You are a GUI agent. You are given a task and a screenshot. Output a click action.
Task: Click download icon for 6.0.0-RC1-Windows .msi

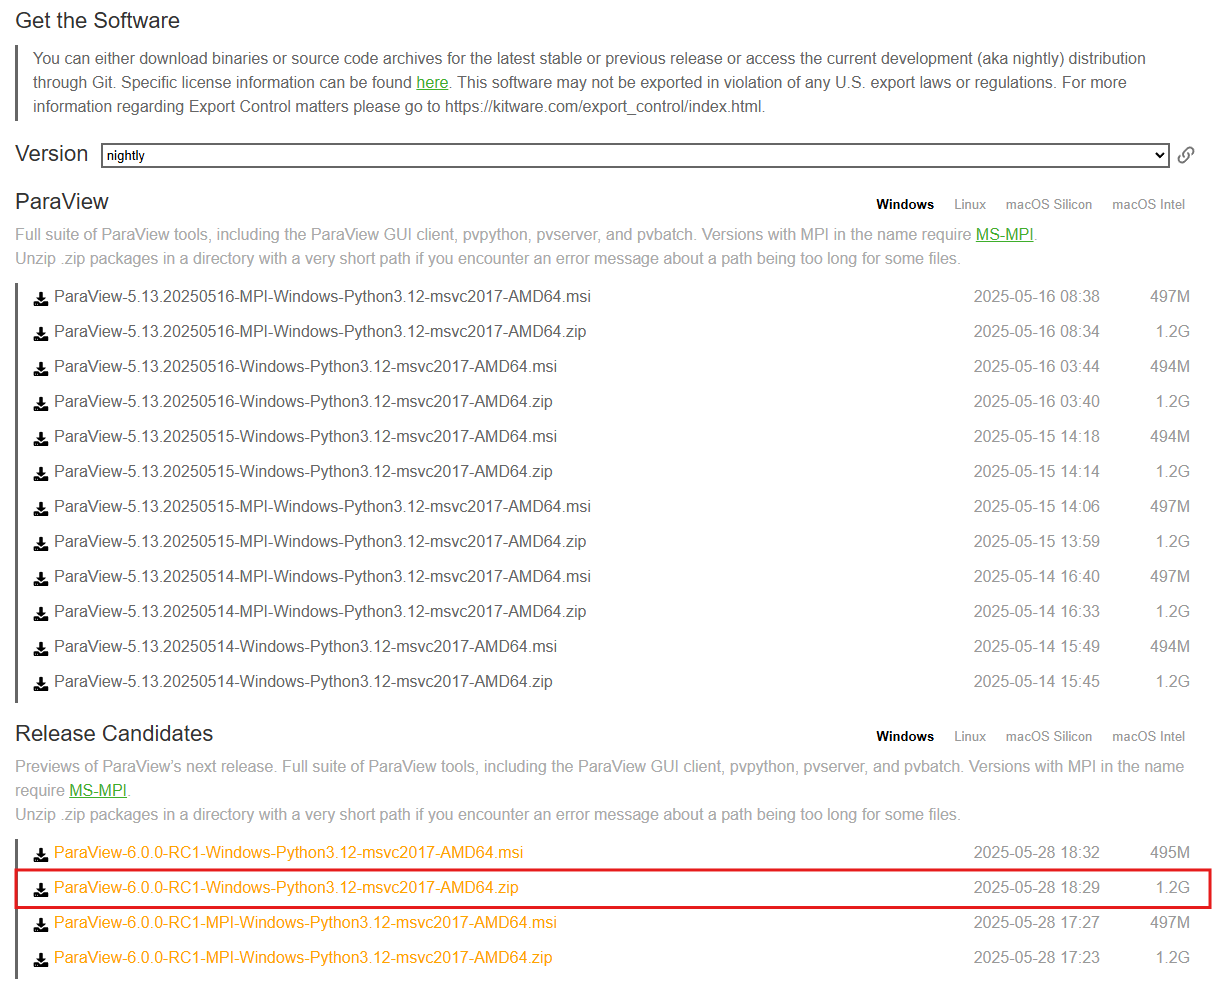click(x=41, y=855)
